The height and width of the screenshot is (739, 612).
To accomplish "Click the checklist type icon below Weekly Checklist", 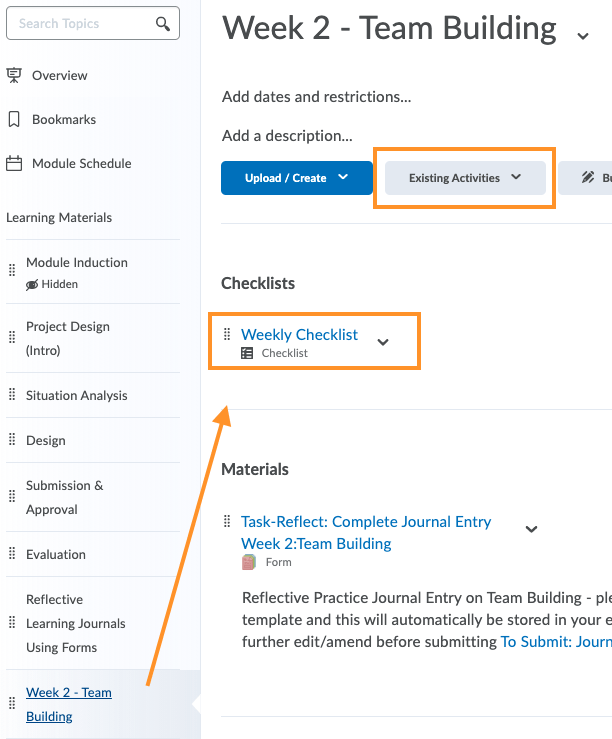I will tap(248, 353).
